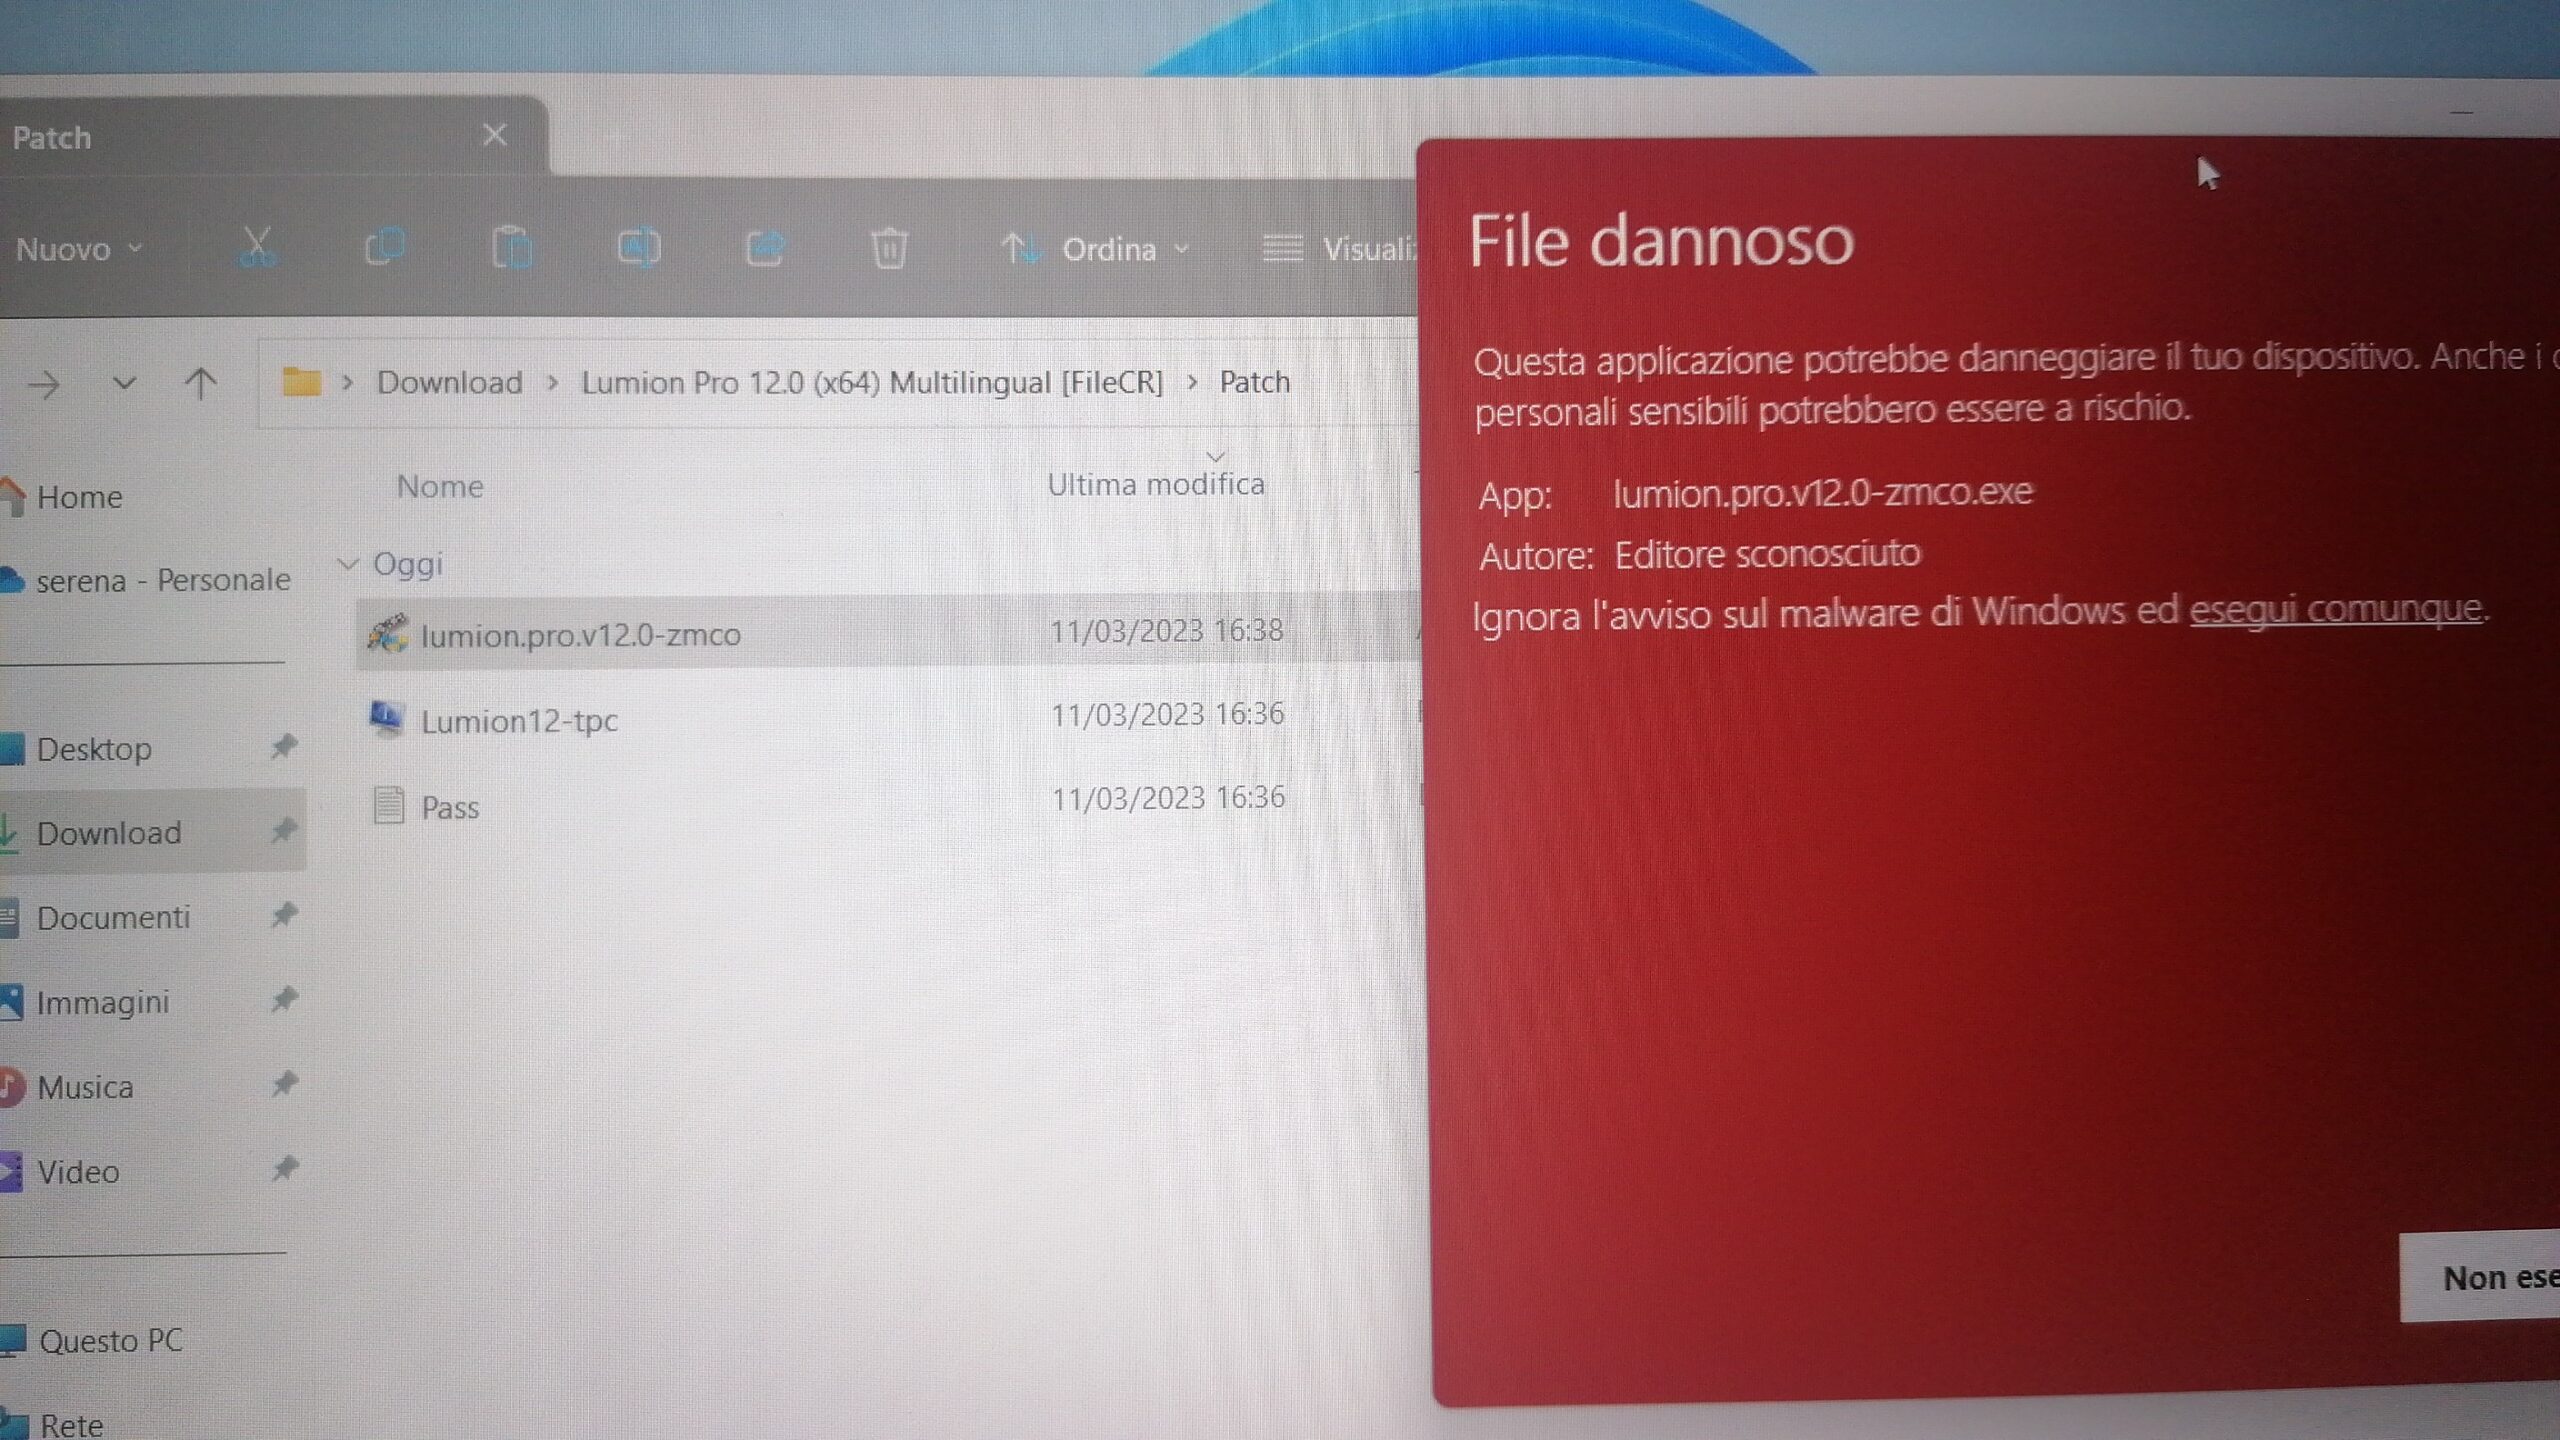
Task: Sort by Nome column header
Action: pos(440,487)
